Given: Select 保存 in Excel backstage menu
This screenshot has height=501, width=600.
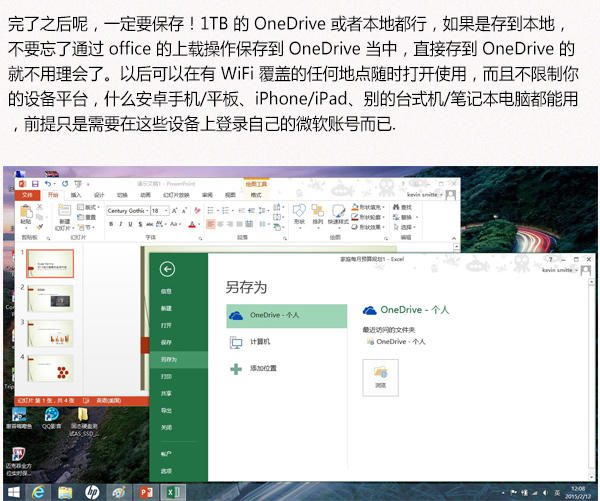Looking at the screenshot, I should click(166, 342).
